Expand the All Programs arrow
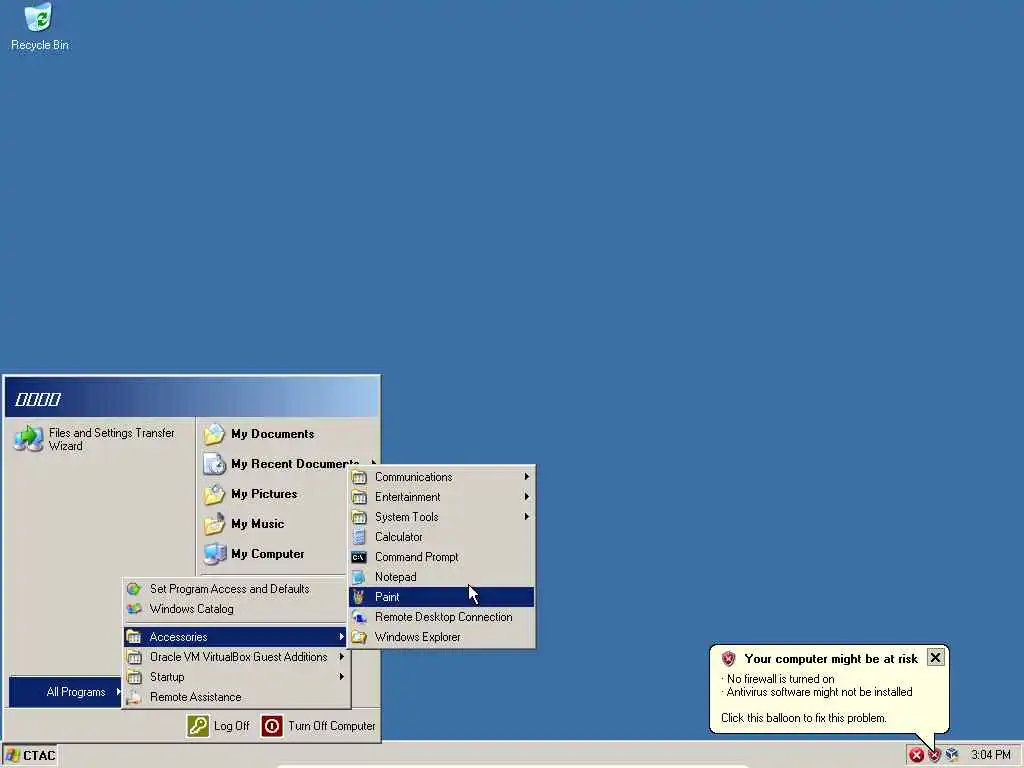Viewport: 1024px width, 768px height. pos(118,692)
